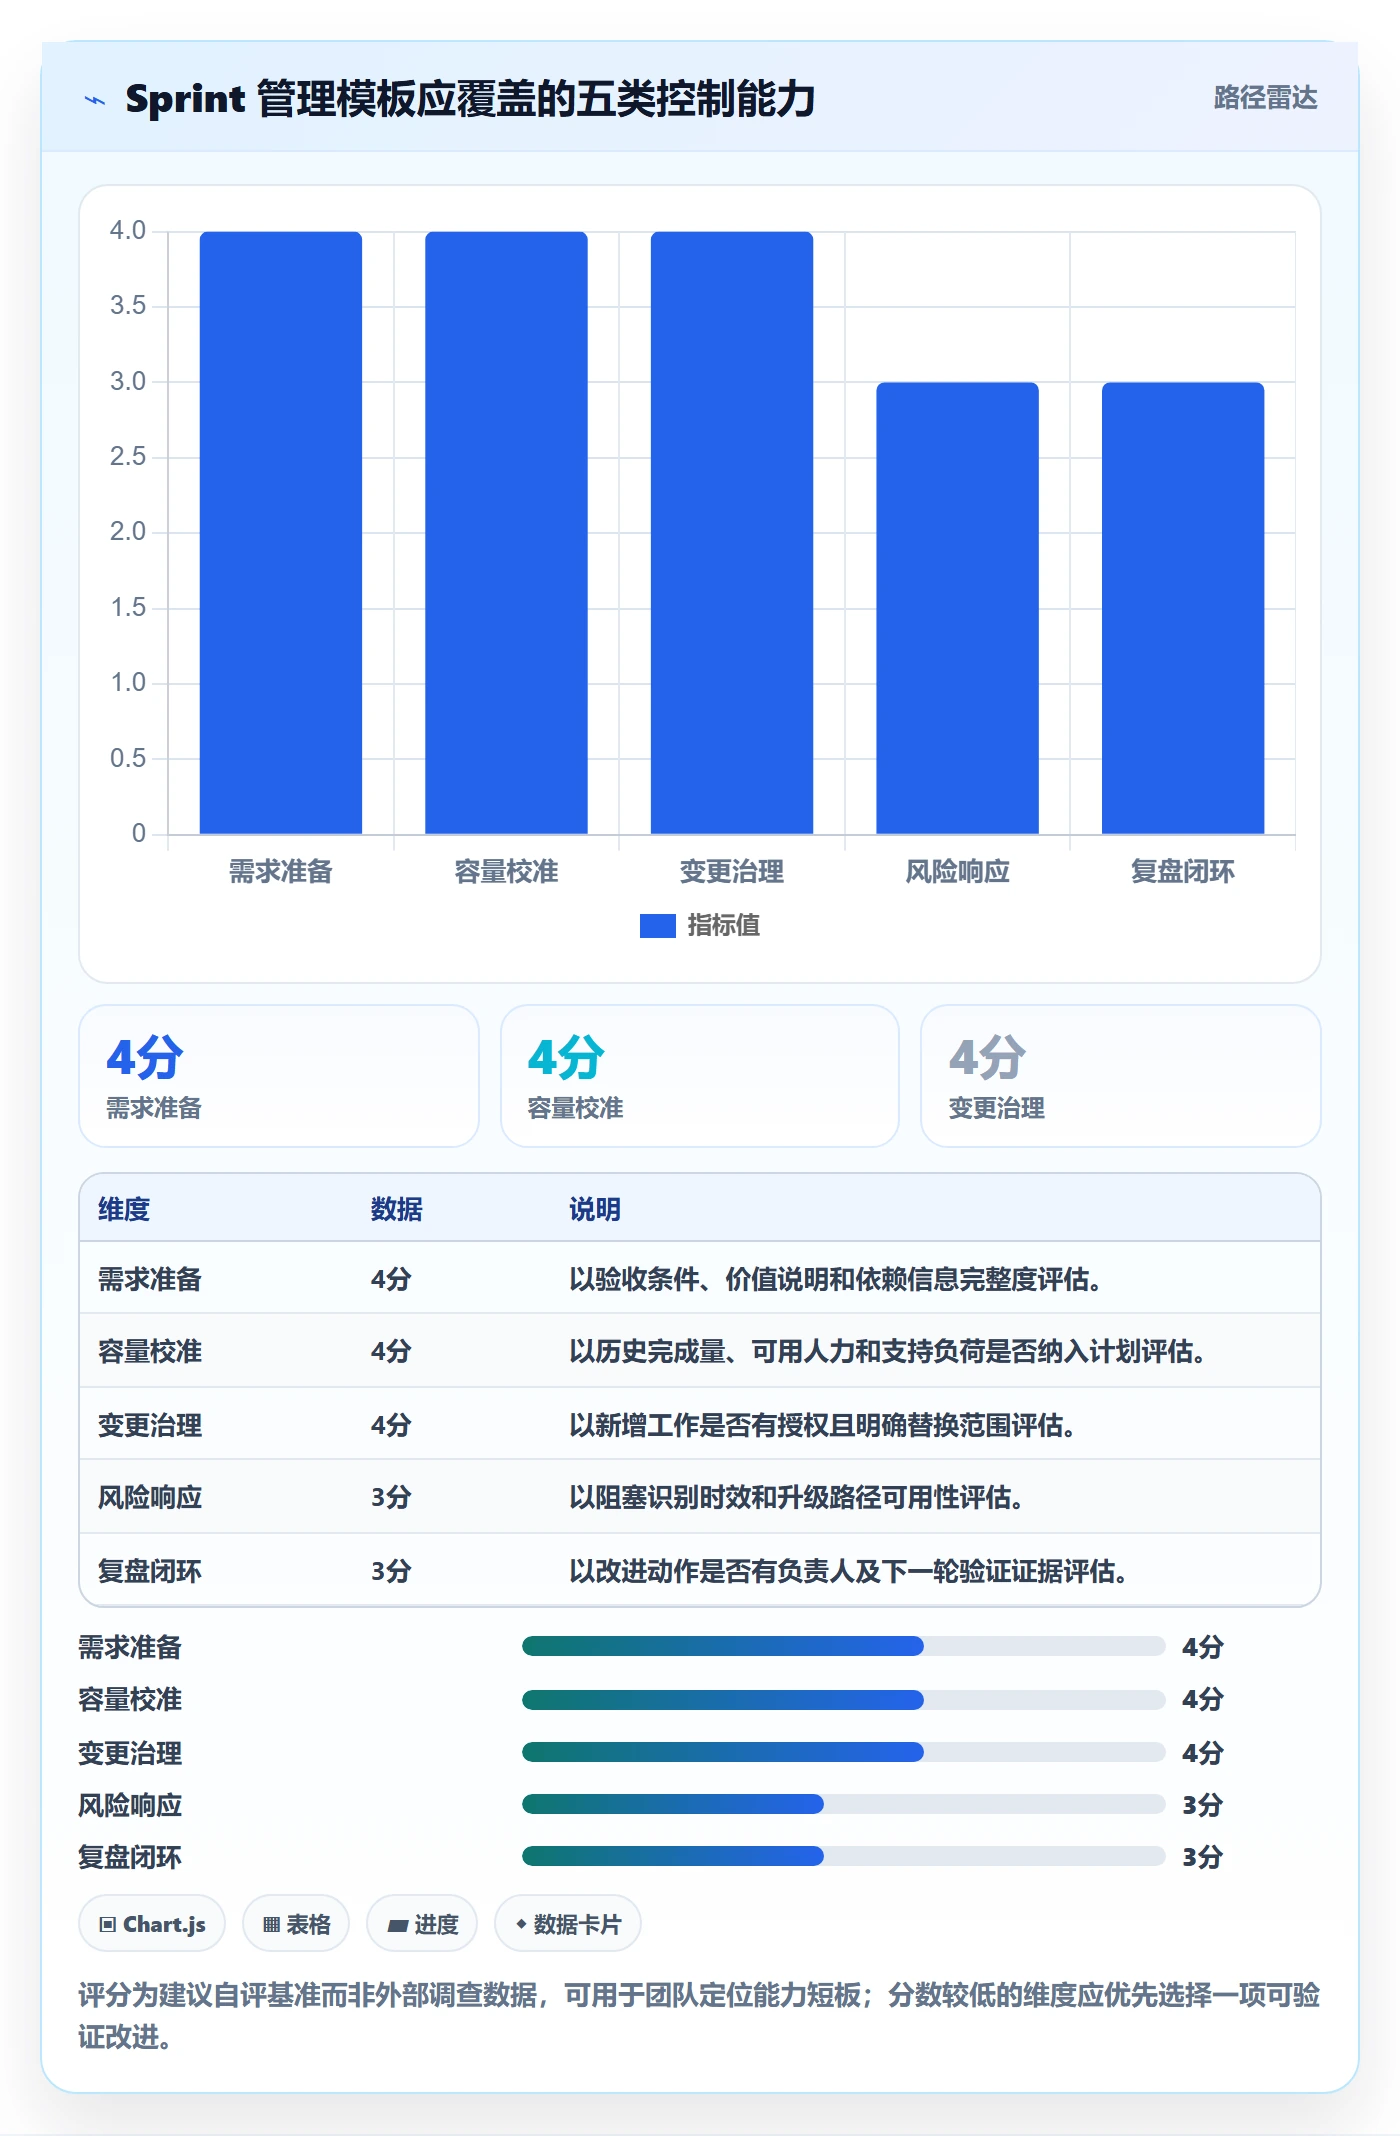The width and height of the screenshot is (1400, 2136).
Task: Click the 容量校准 progress bar
Action: pos(843,1699)
